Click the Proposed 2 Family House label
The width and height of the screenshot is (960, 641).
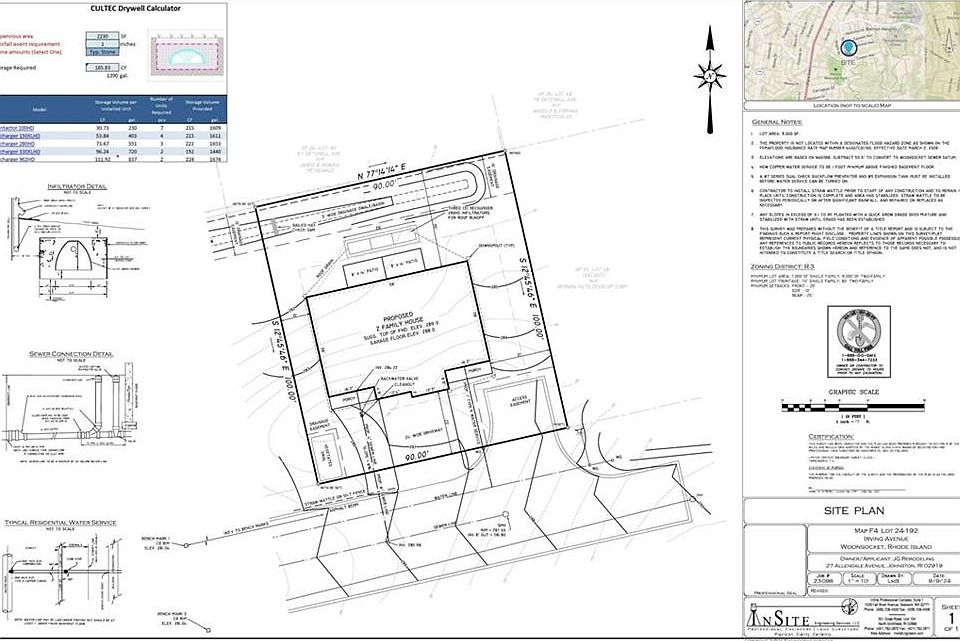[398, 321]
